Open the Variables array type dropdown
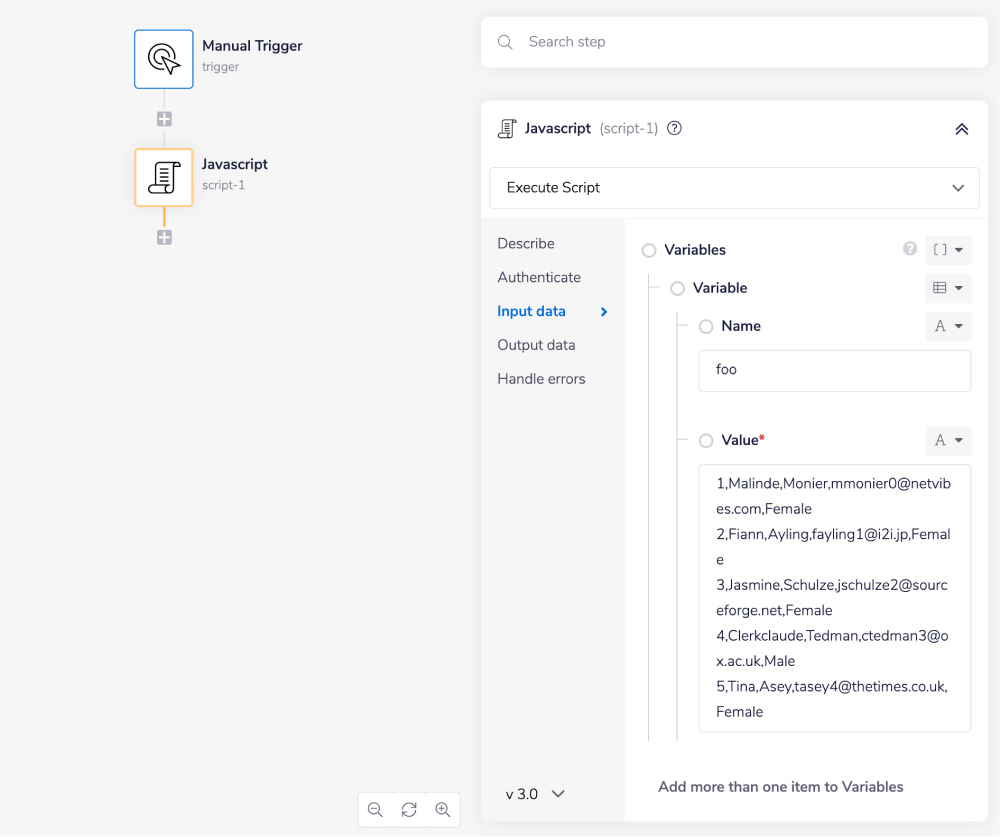The image size is (1000, 837). pos(948,250)
